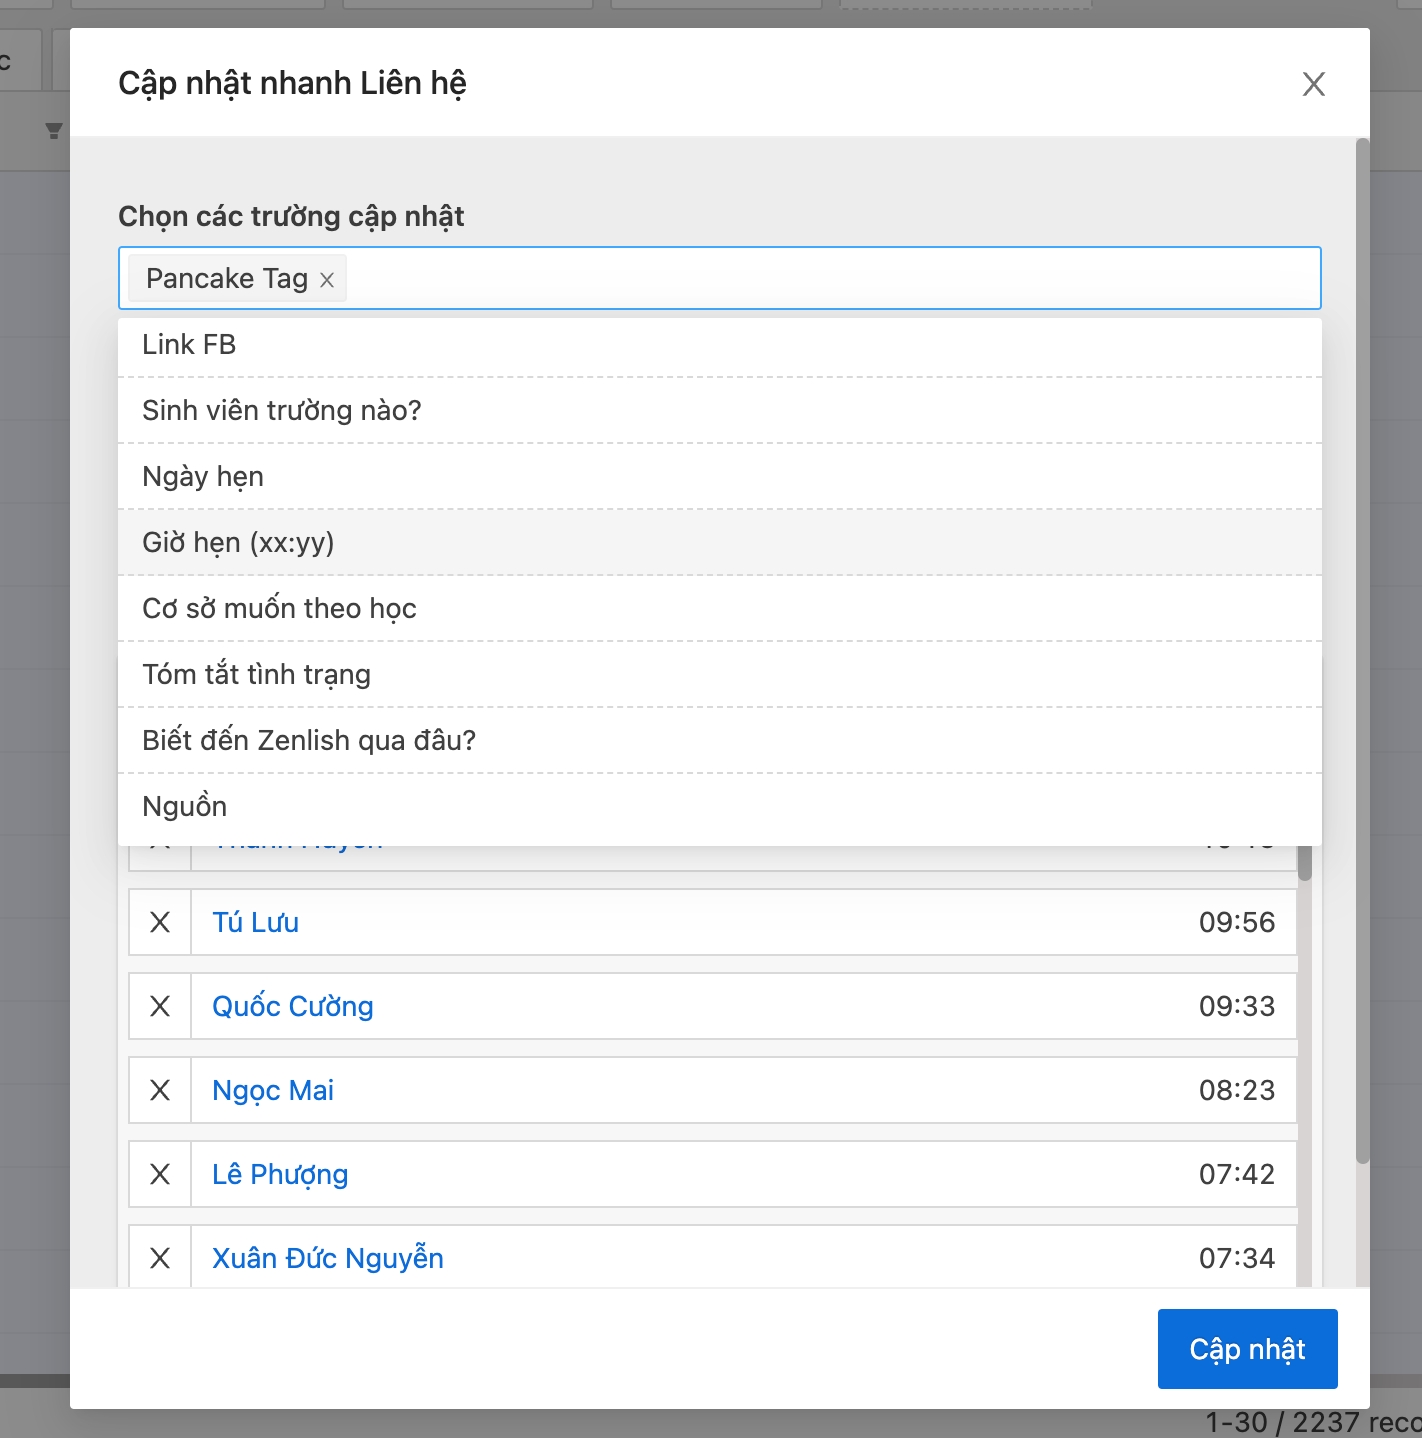
Task: Click the filter funnel icon behind dialog
Action: pyautogui.click(x=54, y=131)
